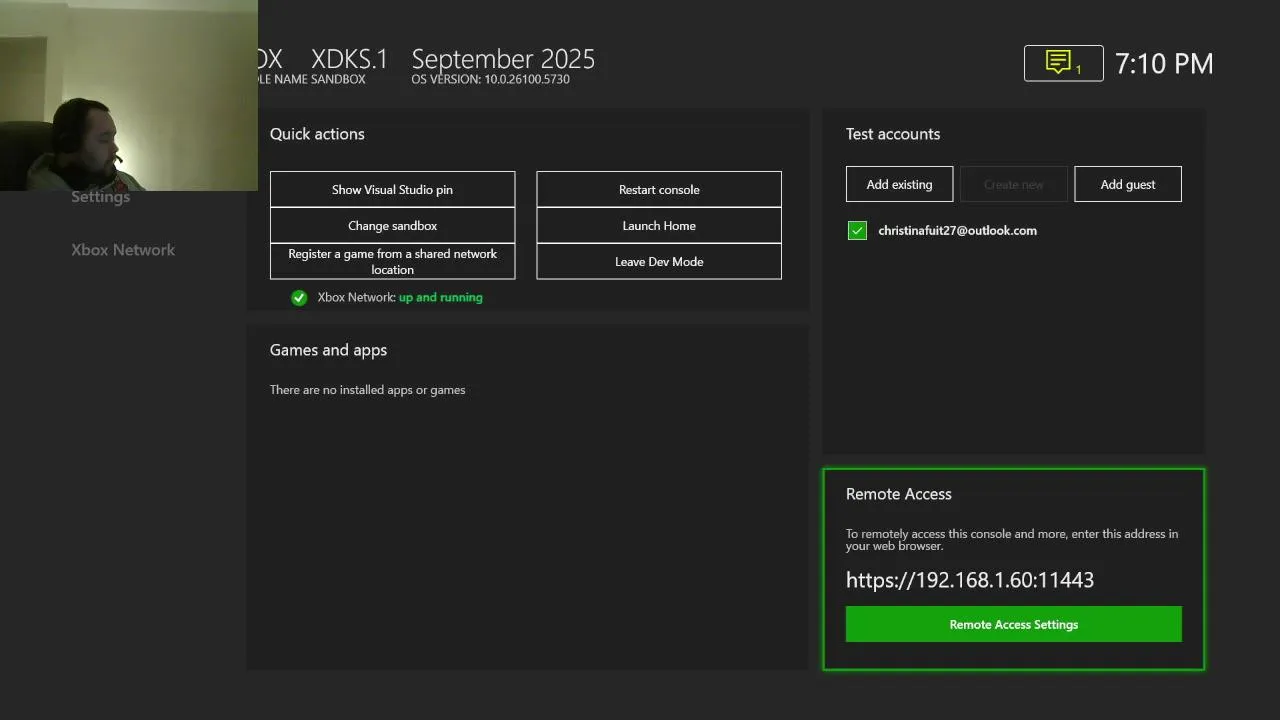The image size is (1280, 720).
Task: Add an existing test account
Action: coord(899,184)
